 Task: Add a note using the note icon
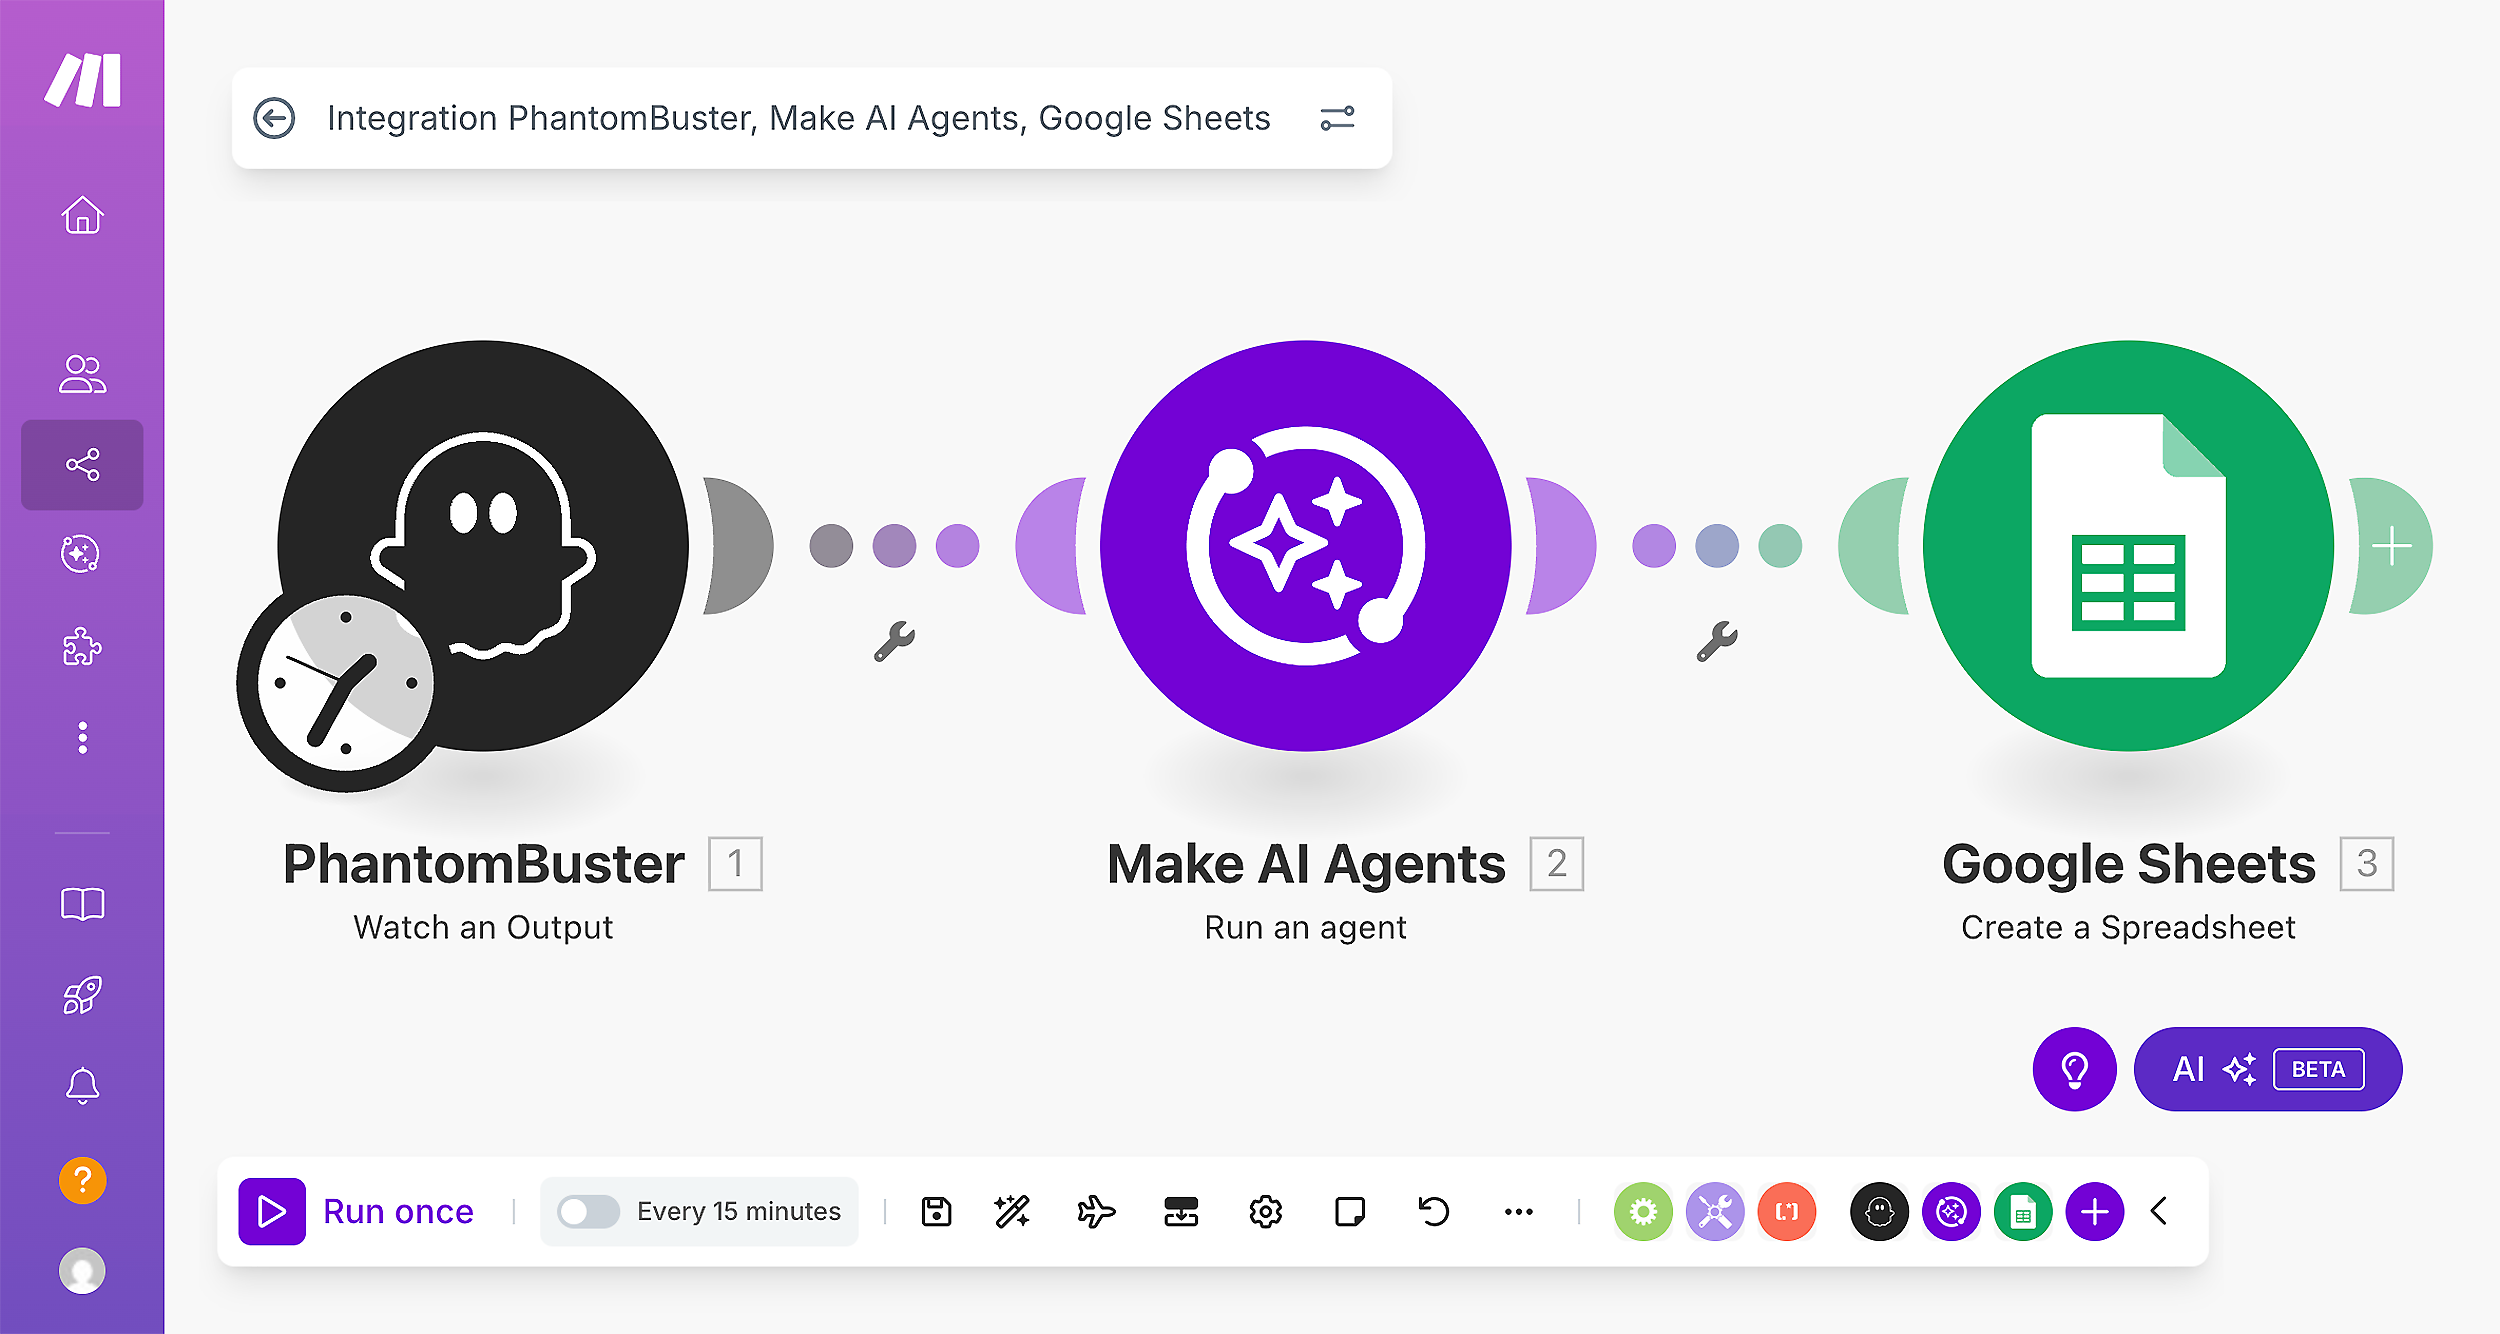1350,1211
